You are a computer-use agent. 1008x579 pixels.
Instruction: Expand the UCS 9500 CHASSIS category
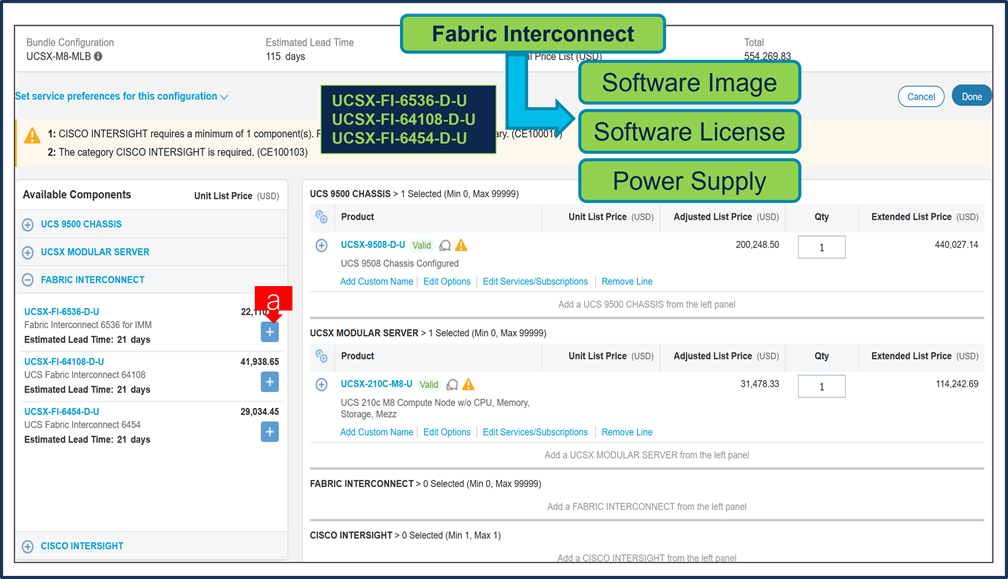[x=28, y=225]
